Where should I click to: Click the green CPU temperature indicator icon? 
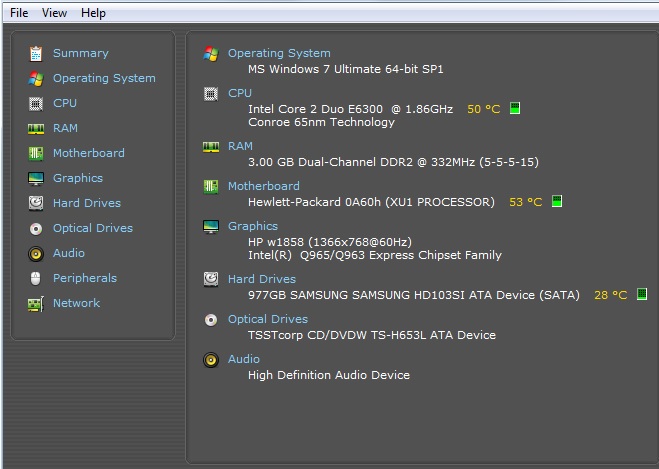(x=515, y=108)
